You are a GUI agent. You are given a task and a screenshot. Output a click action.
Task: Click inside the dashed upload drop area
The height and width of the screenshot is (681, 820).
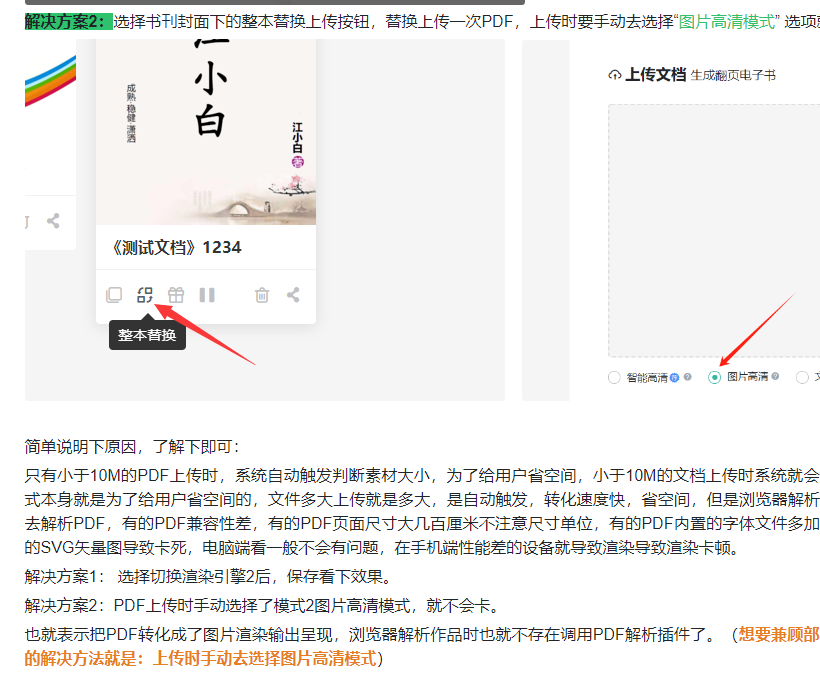coord(712,230)
